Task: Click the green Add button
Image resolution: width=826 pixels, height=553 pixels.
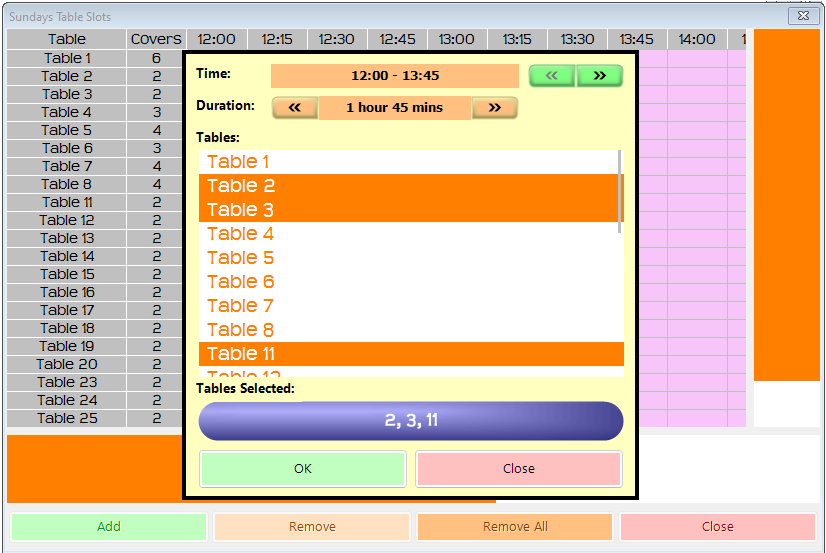Action: click(x=109, y=527)
